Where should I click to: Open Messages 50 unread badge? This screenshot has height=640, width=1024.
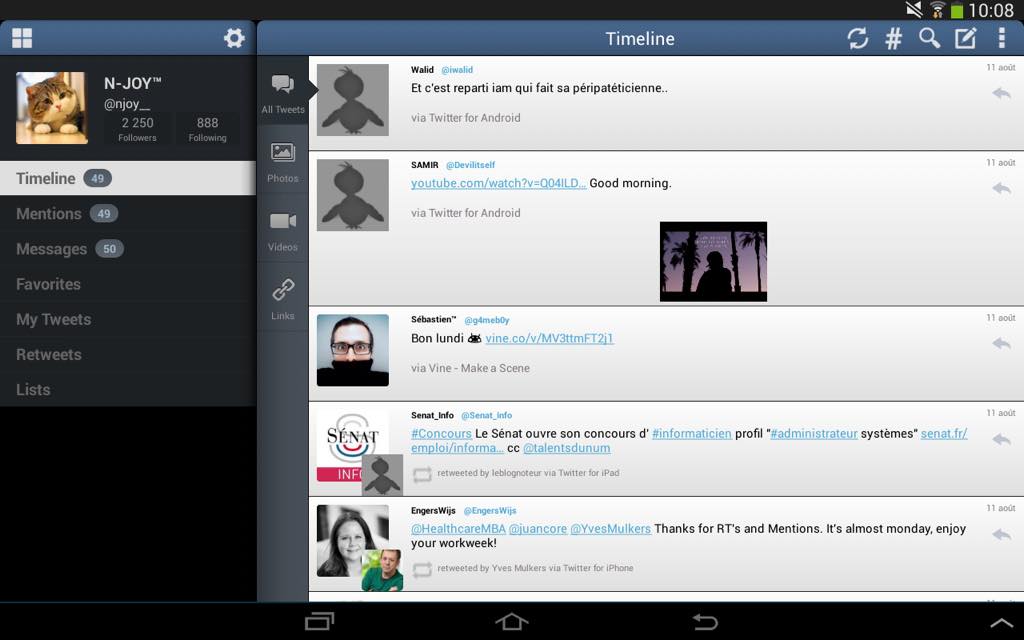(110, 249)
